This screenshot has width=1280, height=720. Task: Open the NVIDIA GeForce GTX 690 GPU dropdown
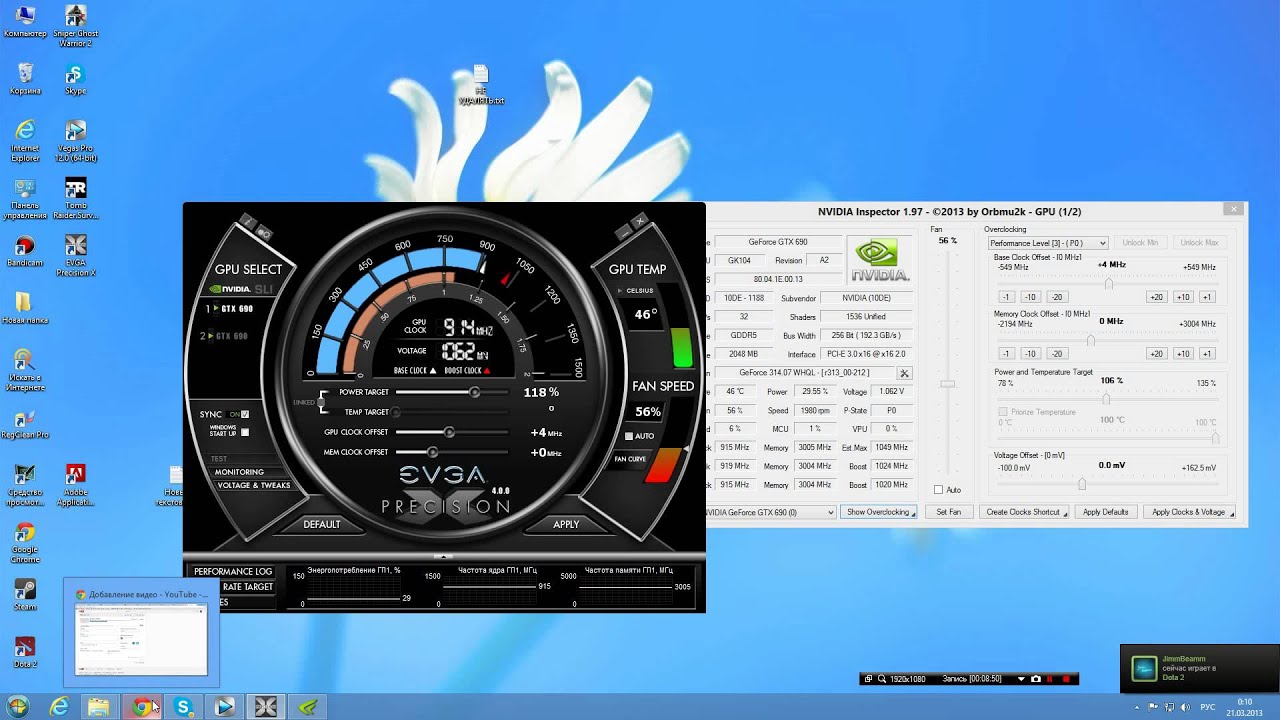coord(771,512)
